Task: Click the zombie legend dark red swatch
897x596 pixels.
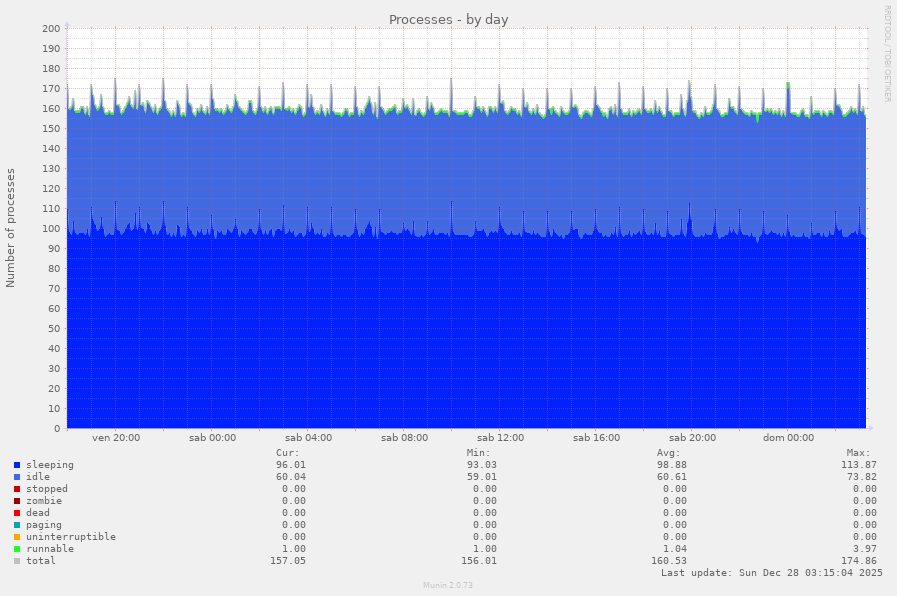Action: pos(17,501)
